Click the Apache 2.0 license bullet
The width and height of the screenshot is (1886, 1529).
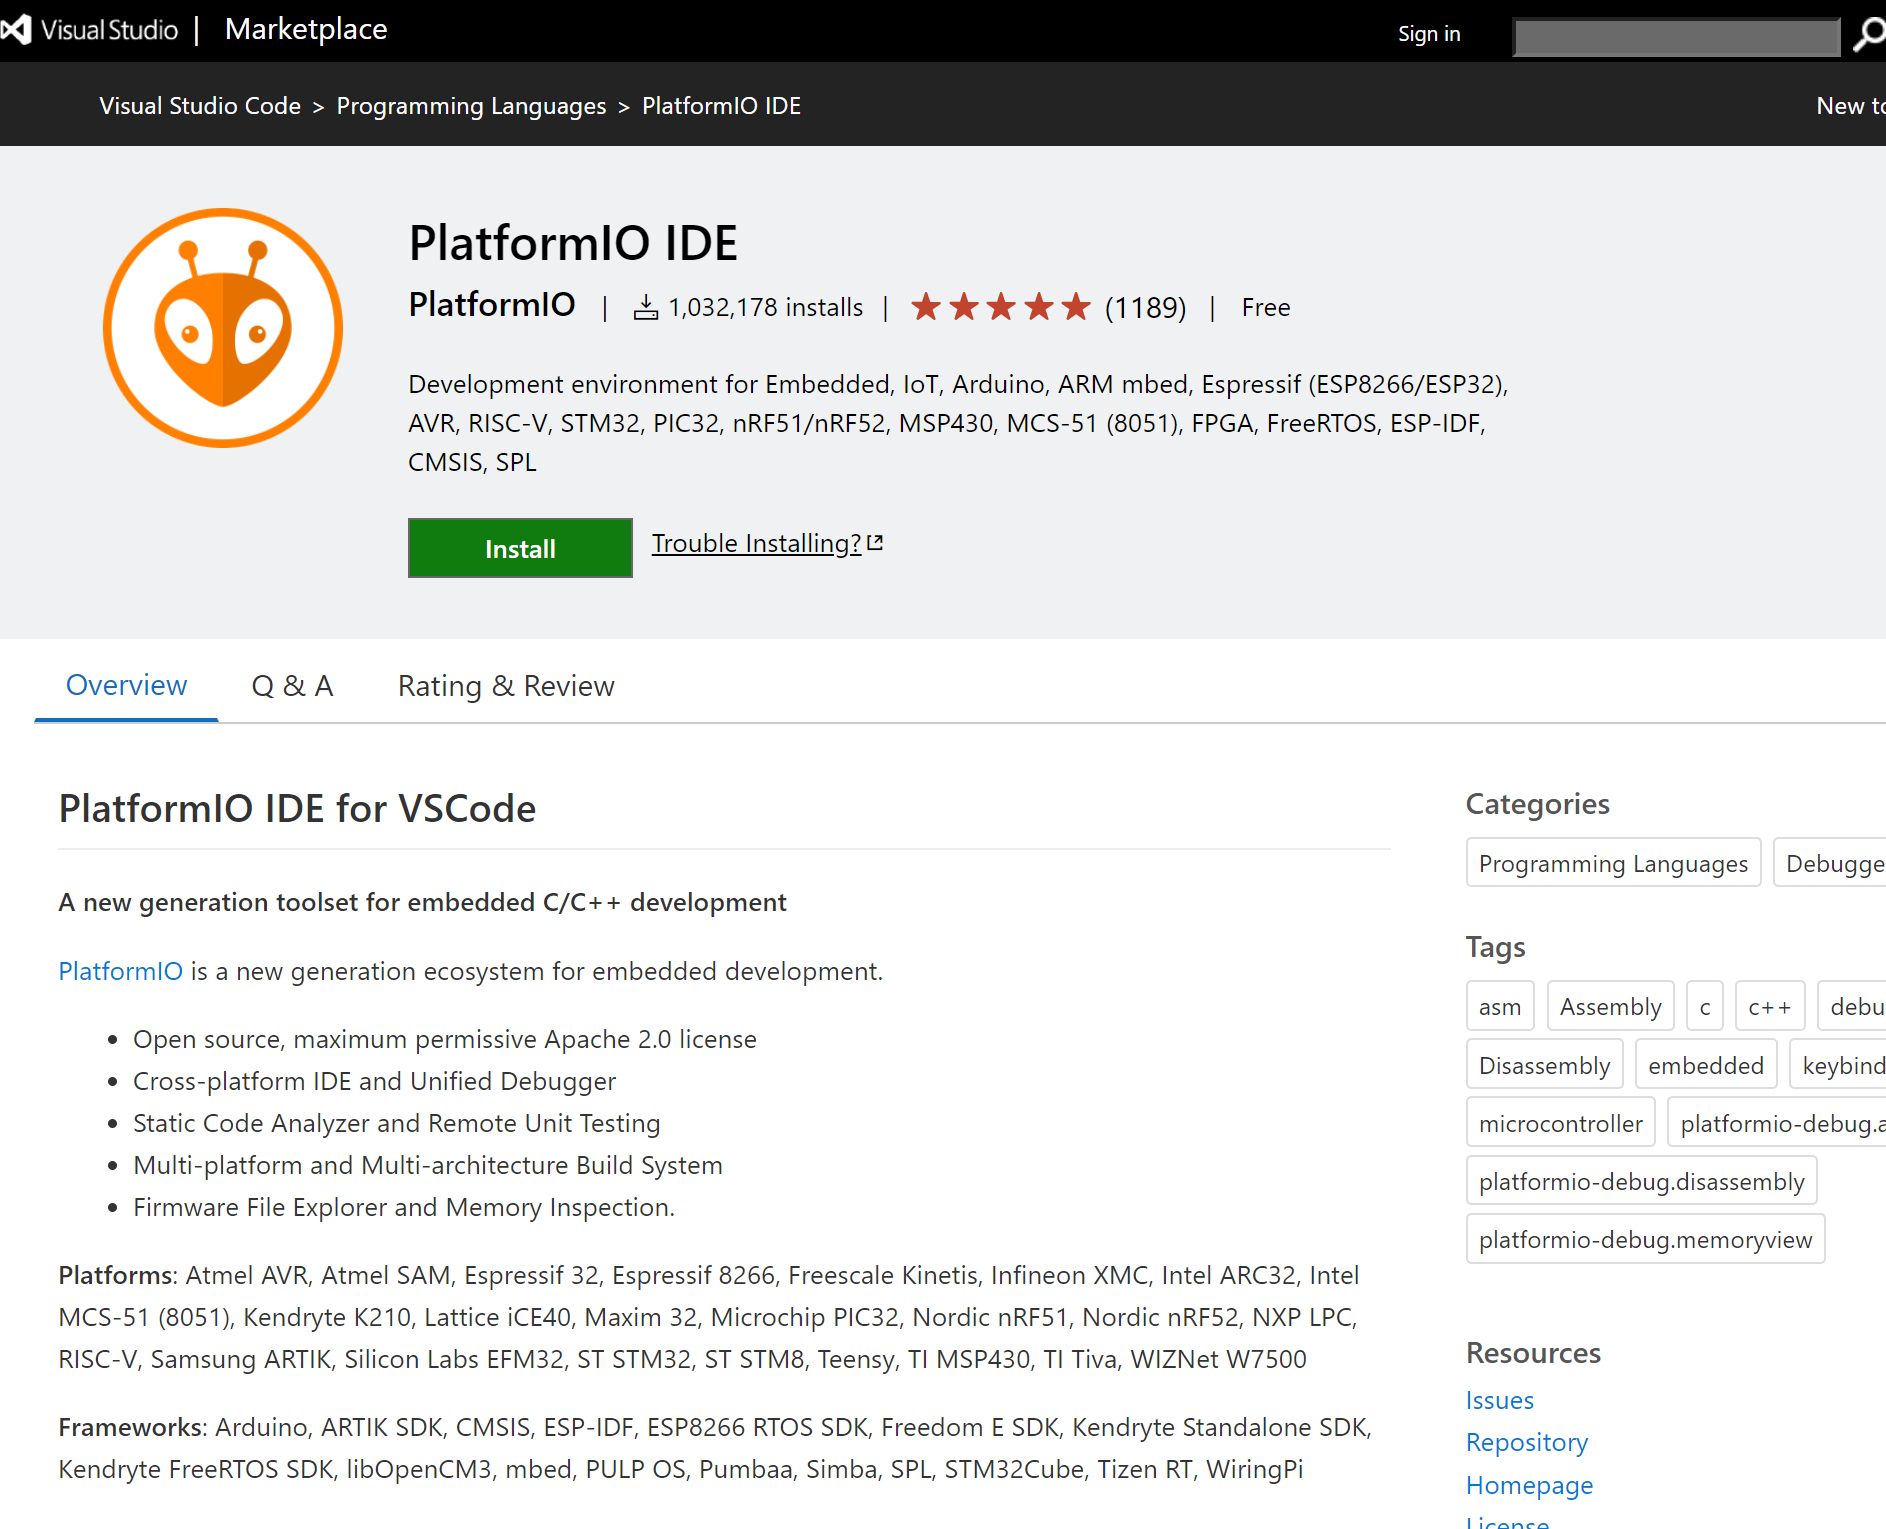tap(445, 1039)
